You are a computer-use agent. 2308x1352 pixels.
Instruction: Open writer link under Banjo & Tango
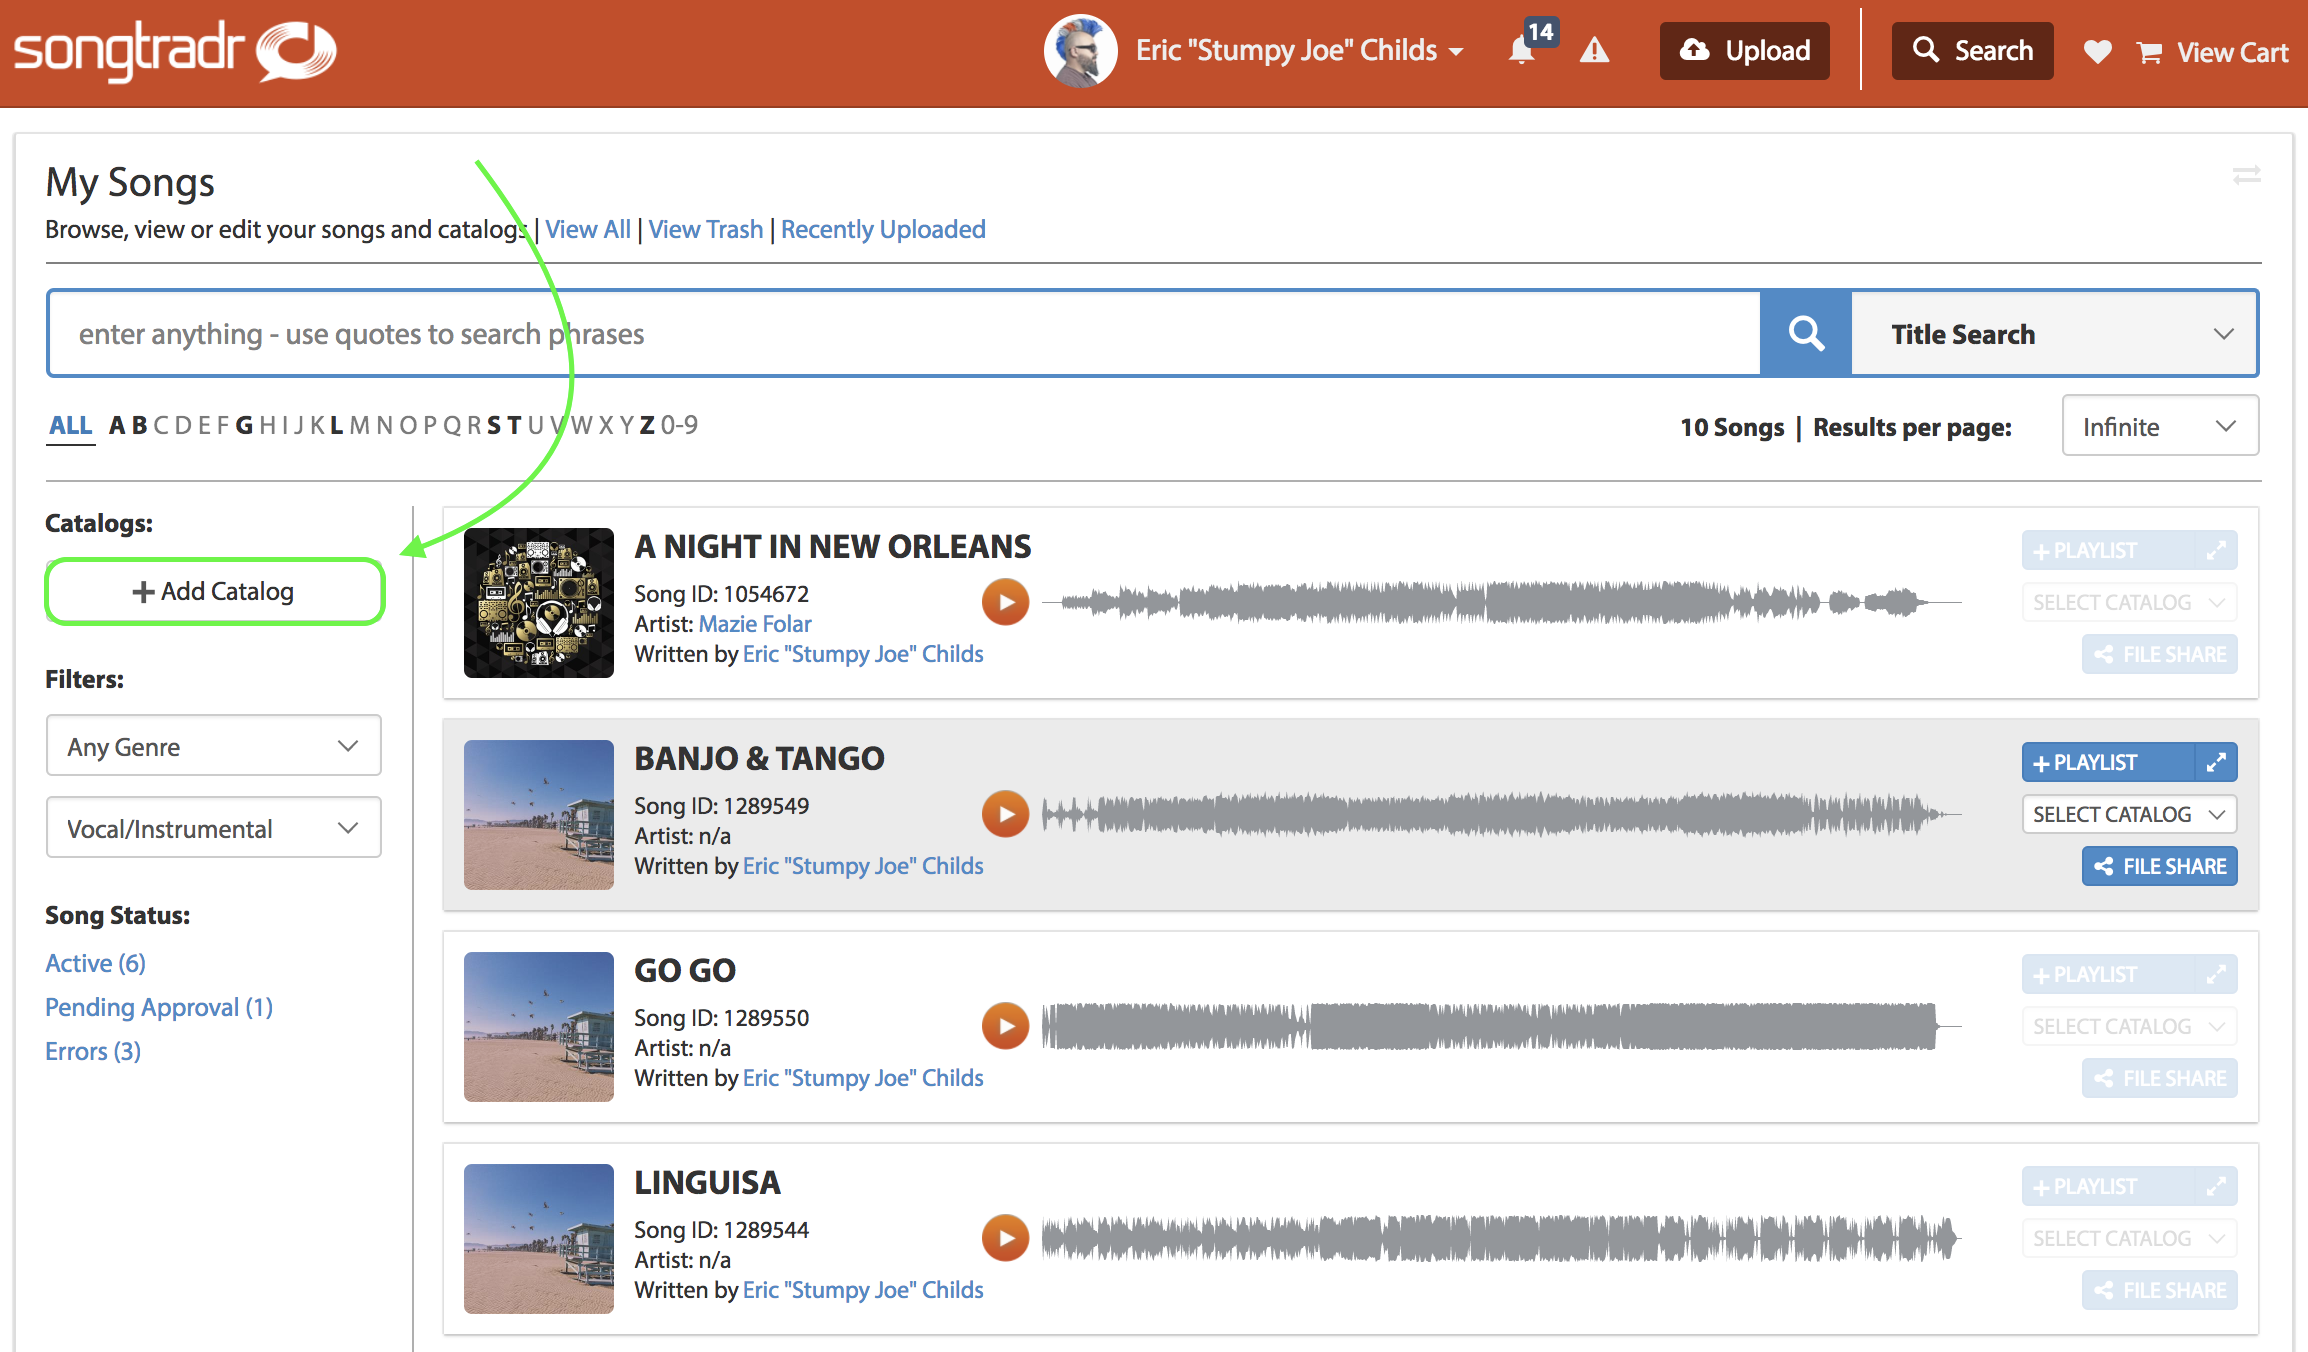[863, 866]
